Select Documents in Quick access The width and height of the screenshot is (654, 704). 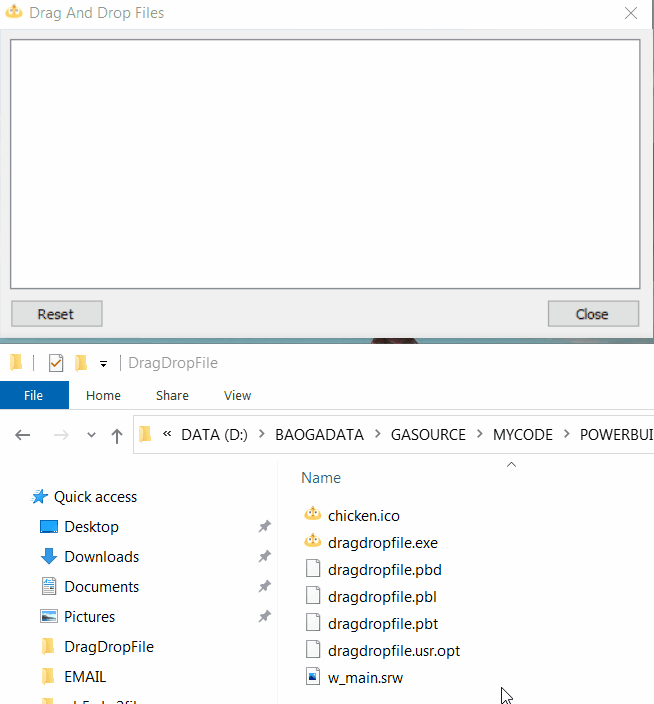[102, 587]
